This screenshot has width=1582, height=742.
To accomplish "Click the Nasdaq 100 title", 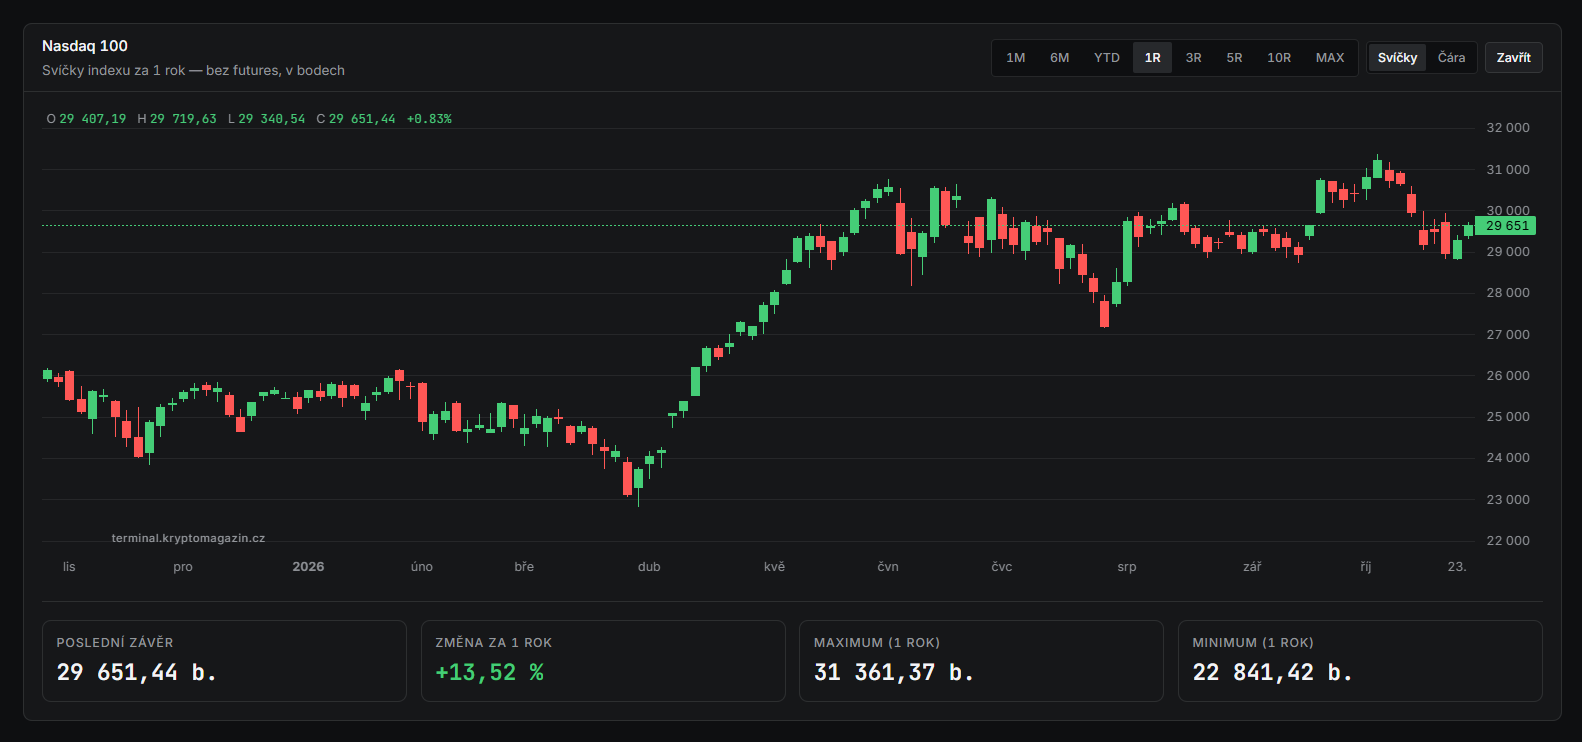I will coord(85,46).
